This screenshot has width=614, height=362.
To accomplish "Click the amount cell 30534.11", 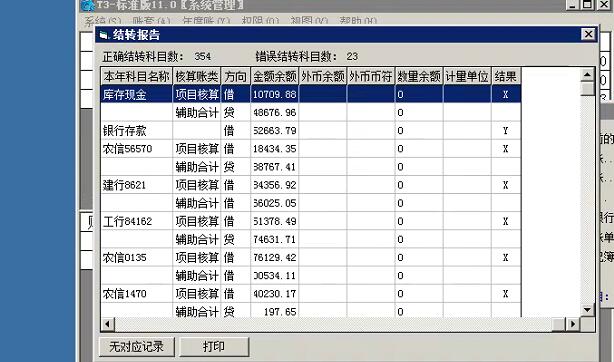I will click(x=274, y=275).
